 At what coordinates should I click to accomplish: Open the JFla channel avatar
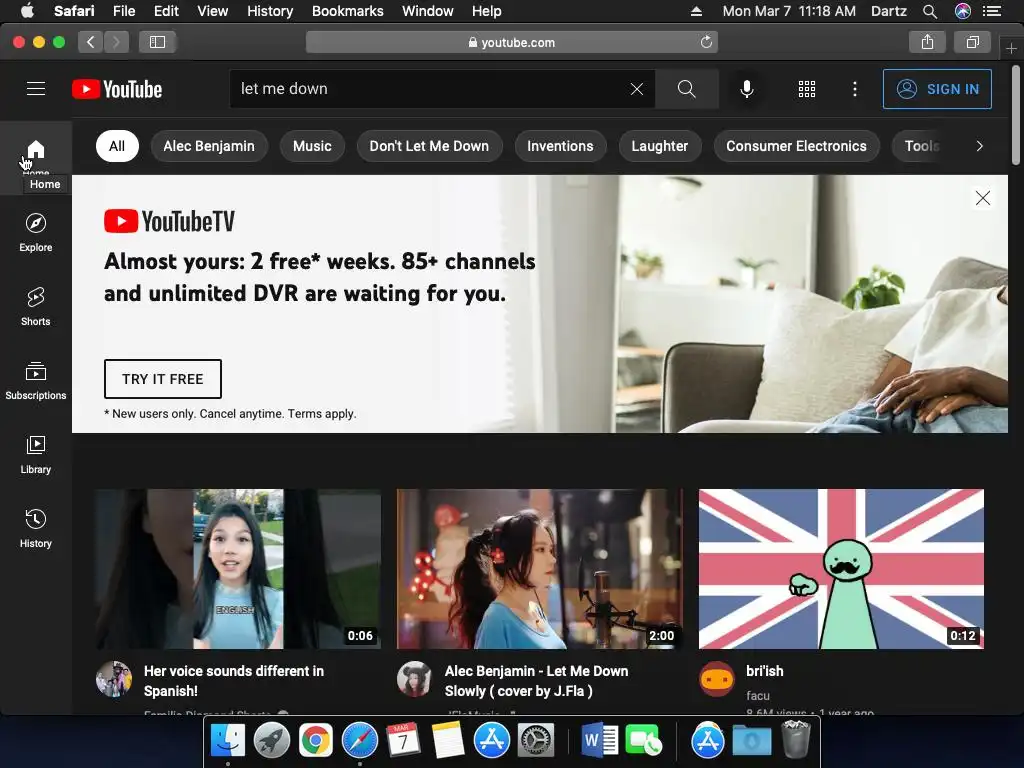point(415,679)
